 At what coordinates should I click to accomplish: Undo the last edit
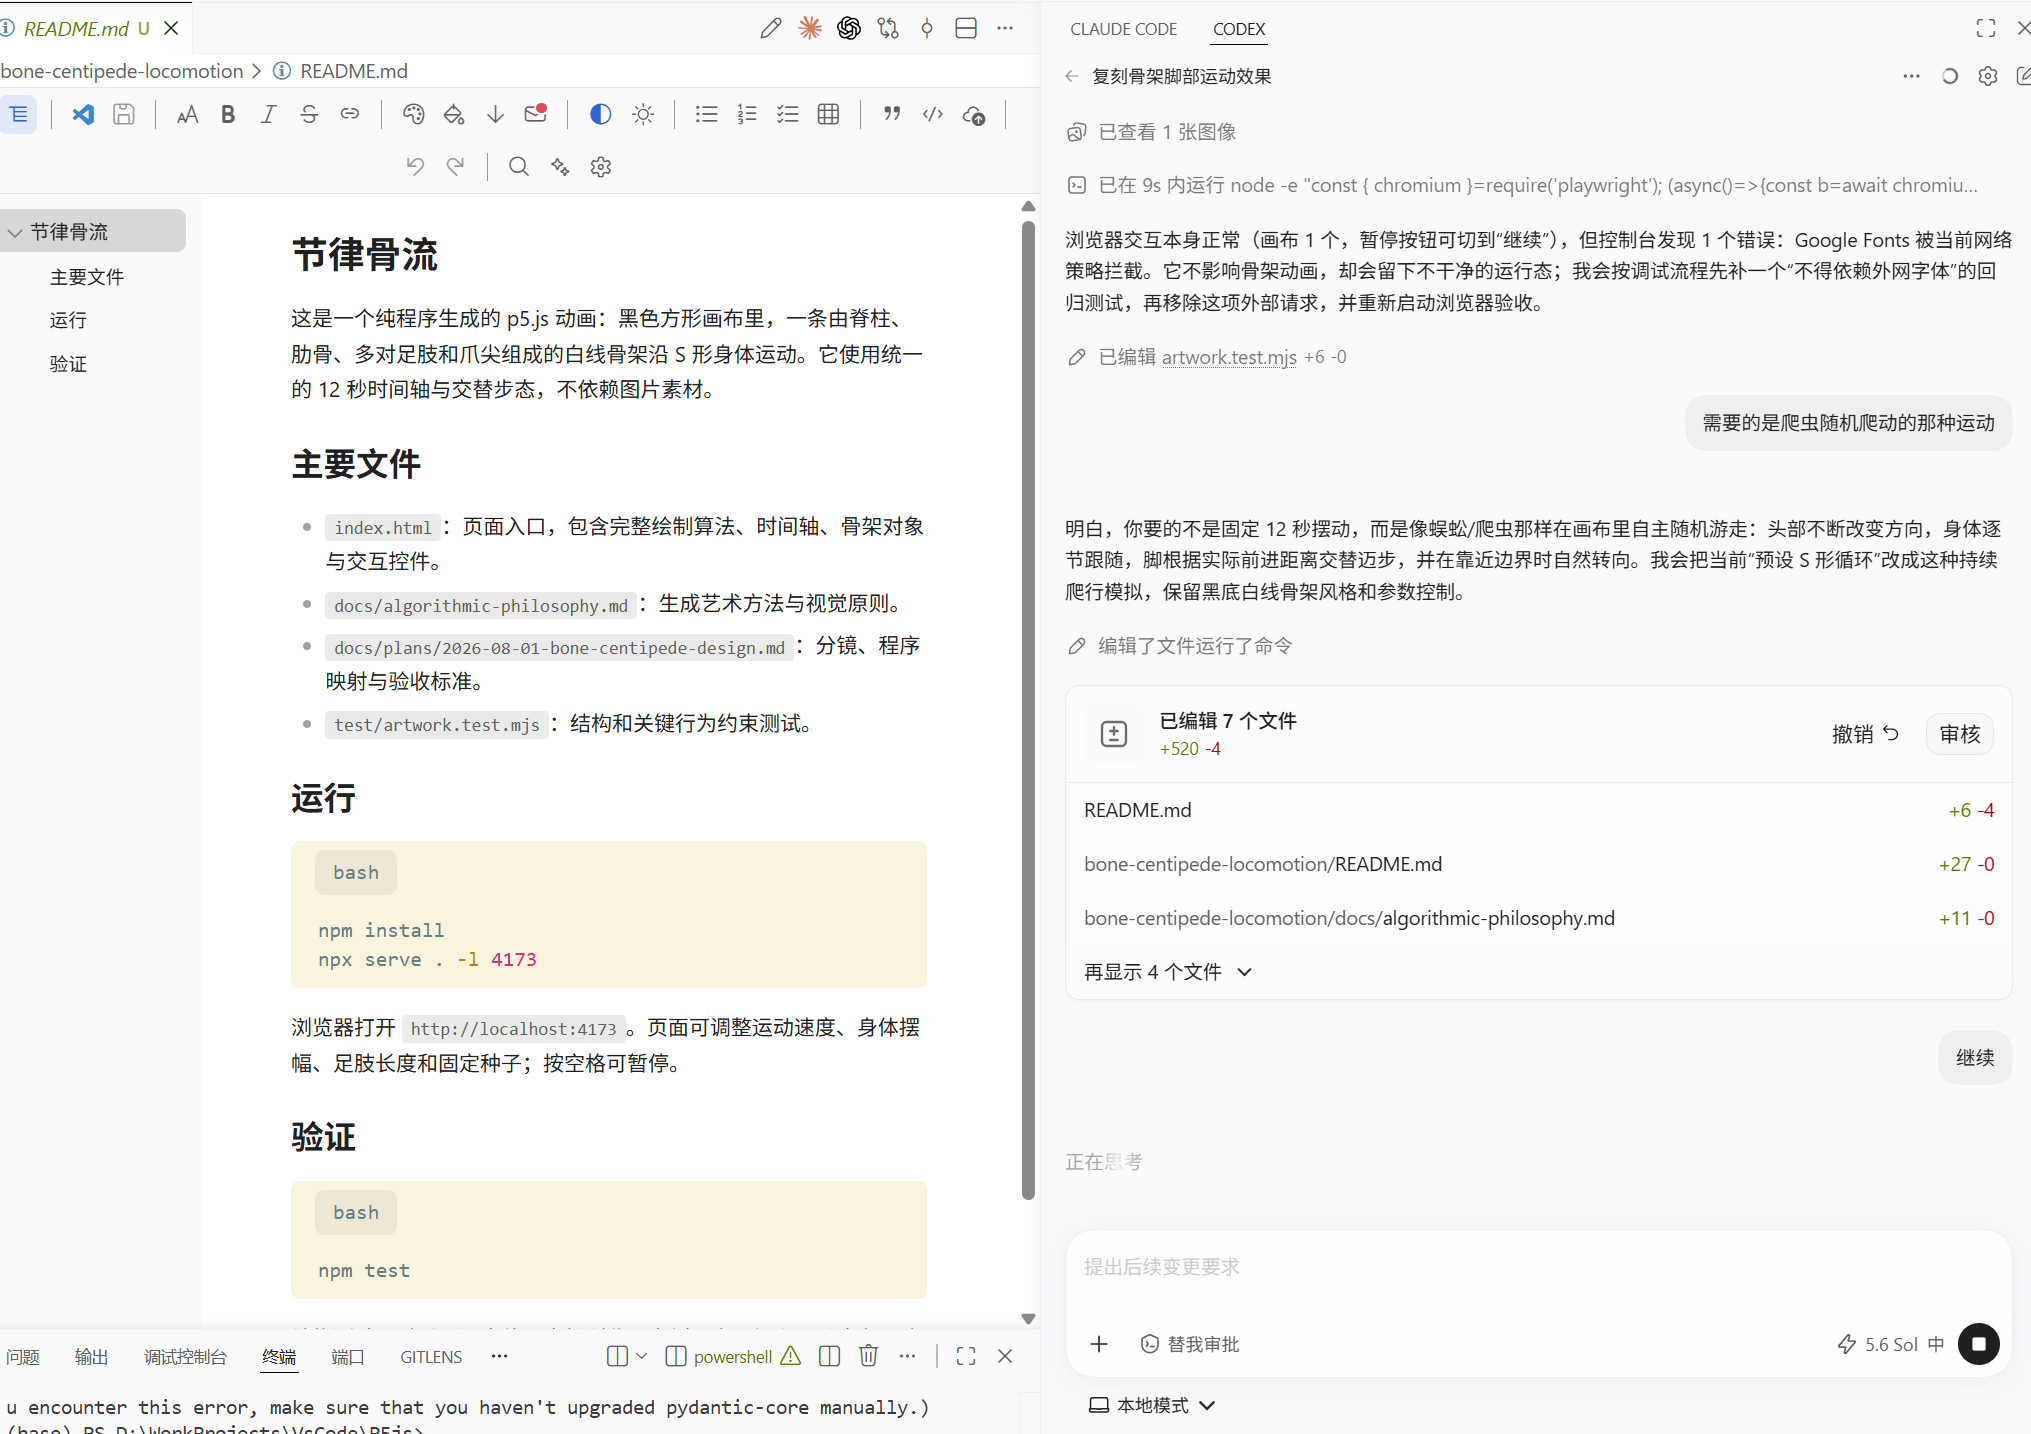click(415, 166)
